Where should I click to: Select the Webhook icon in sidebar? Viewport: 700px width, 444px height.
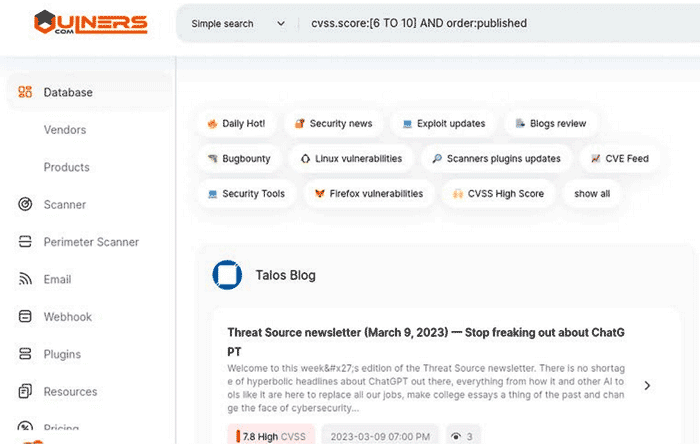tap(26, 317)
